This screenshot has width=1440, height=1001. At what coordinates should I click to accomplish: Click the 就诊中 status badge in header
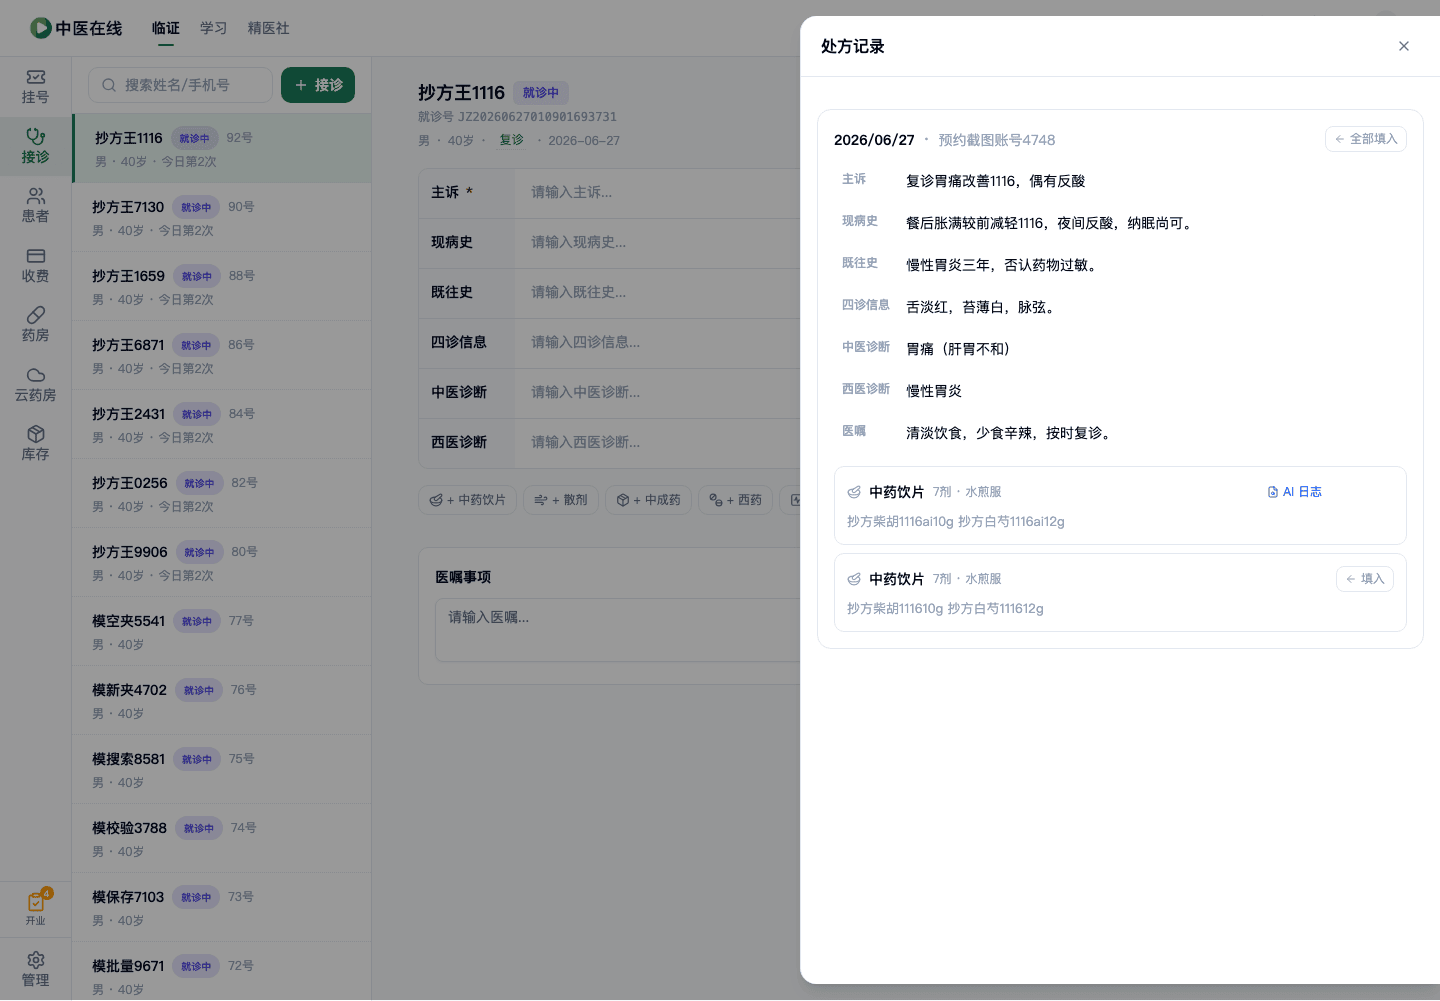coord(541,93)
